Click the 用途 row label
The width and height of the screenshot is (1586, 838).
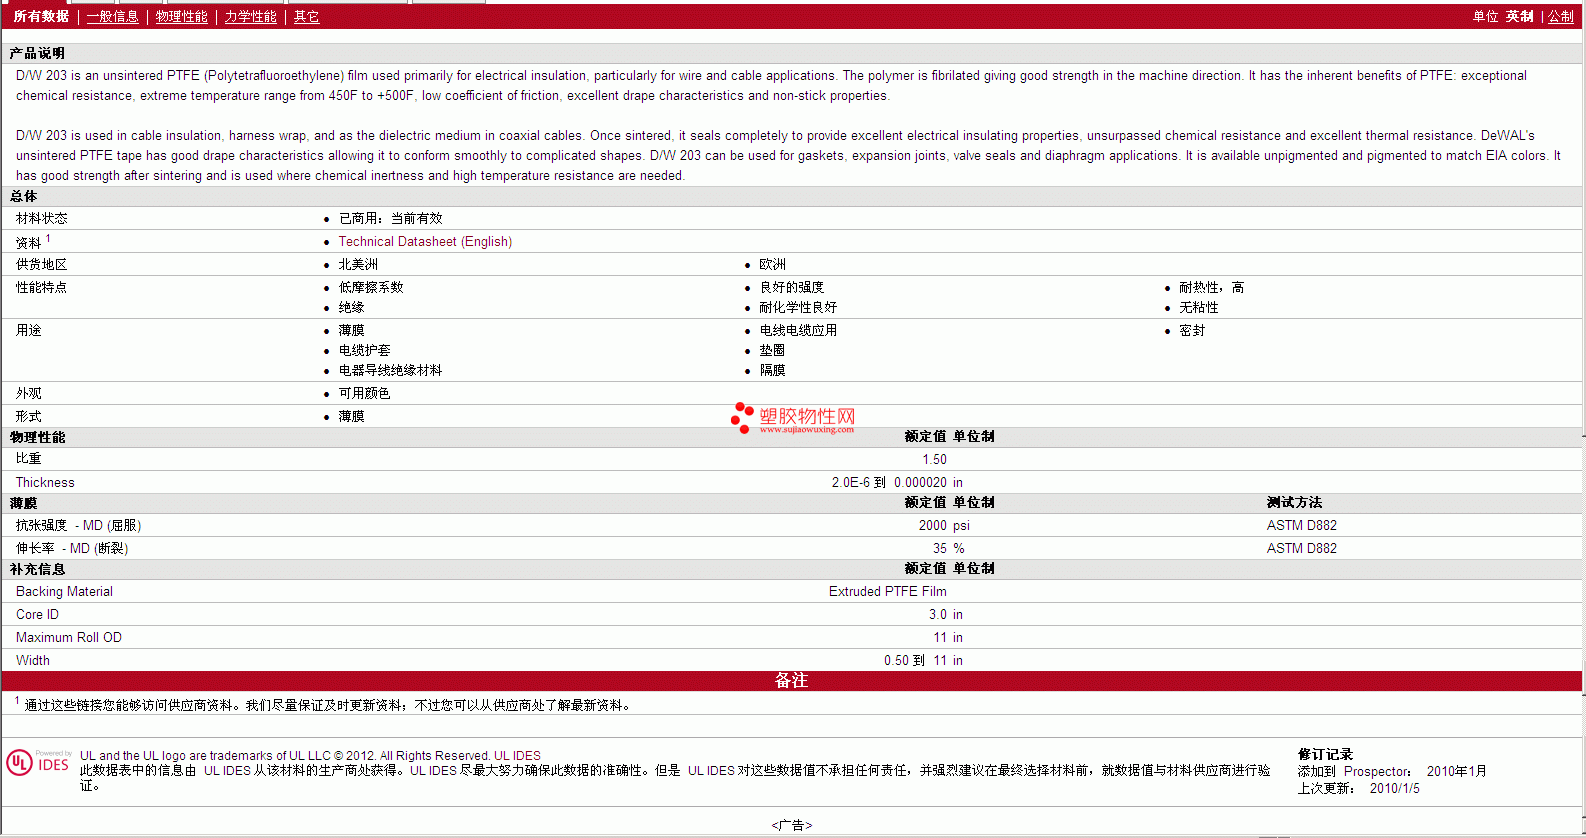tap(29, 331)
